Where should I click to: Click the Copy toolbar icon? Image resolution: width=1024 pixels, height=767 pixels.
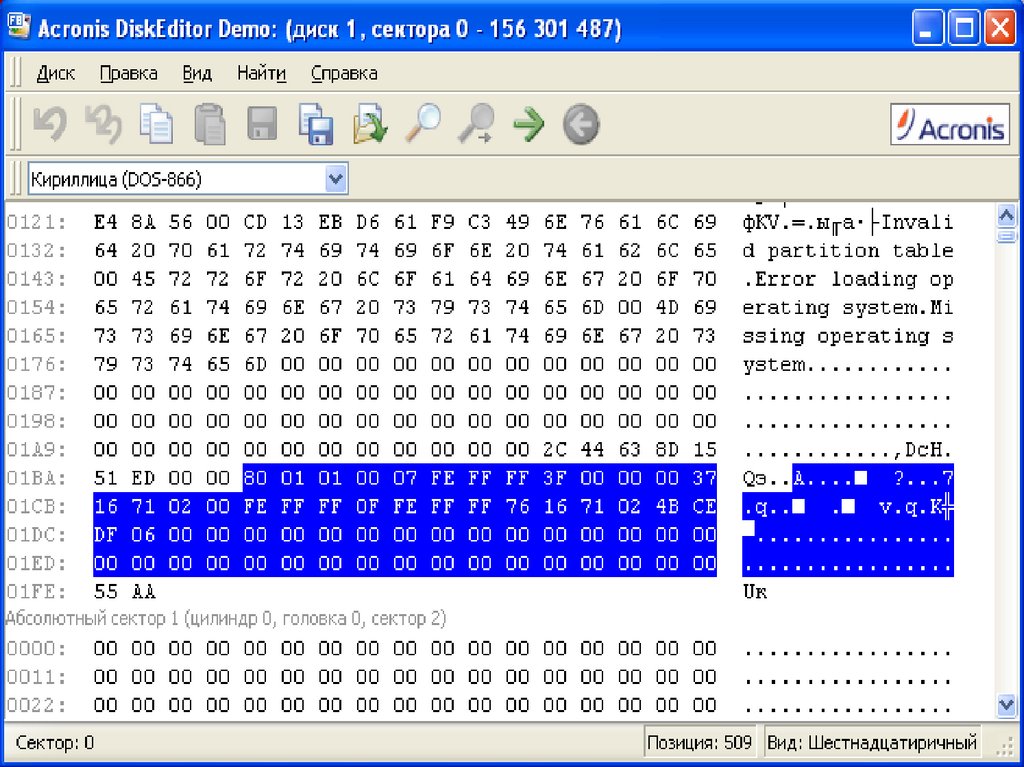(x=156, y=123)
